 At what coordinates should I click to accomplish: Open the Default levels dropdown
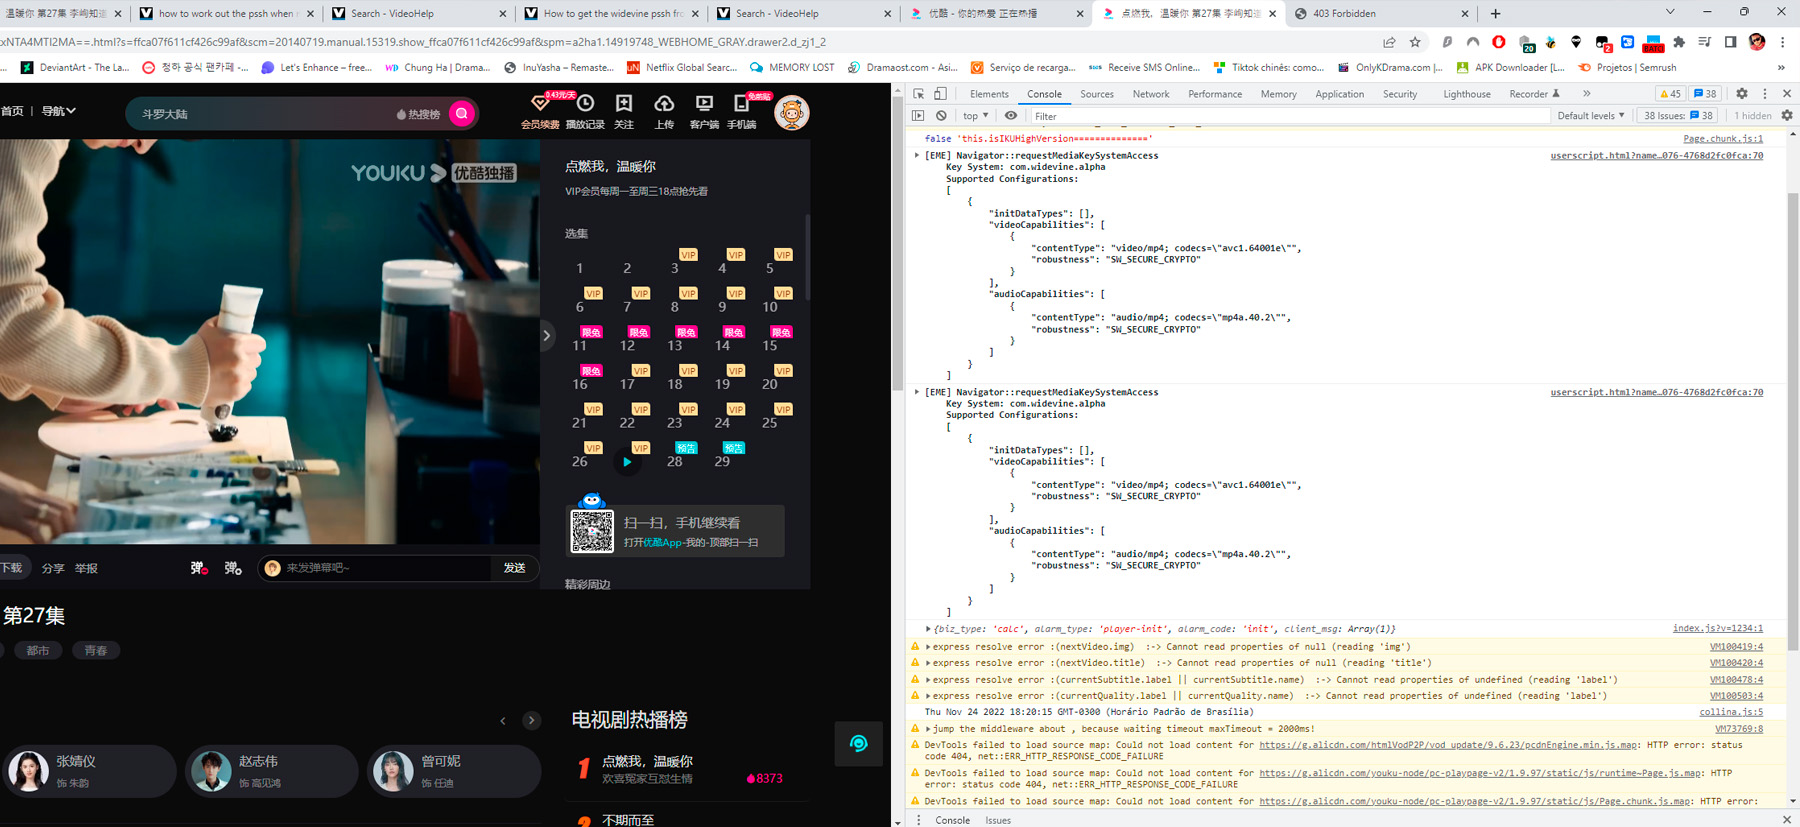pyautogui.click(x=1591, y=116)
